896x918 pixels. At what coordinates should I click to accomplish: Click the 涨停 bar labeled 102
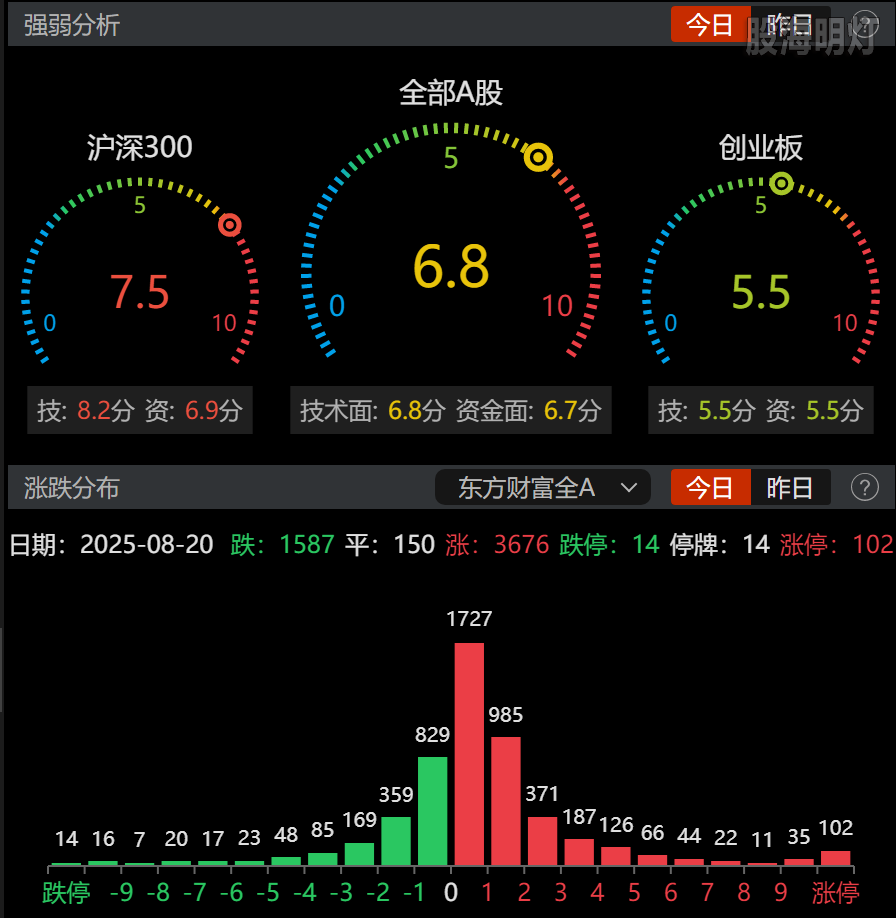click(836, 858)
